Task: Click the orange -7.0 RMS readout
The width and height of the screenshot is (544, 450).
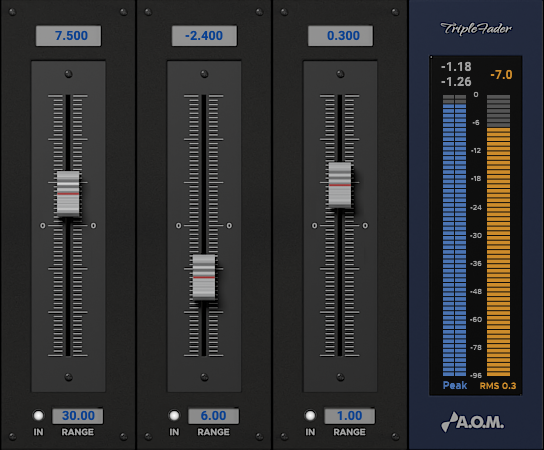Action: click(501, 75)
